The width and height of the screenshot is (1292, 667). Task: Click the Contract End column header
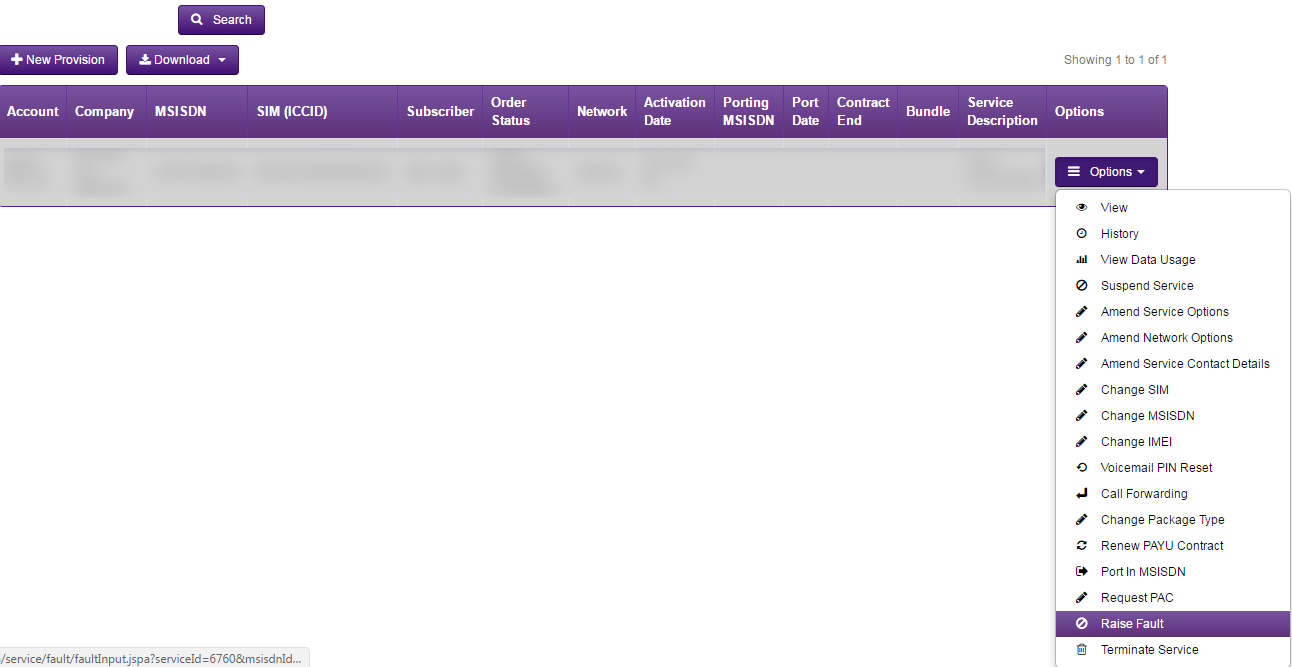click(863, 111)
